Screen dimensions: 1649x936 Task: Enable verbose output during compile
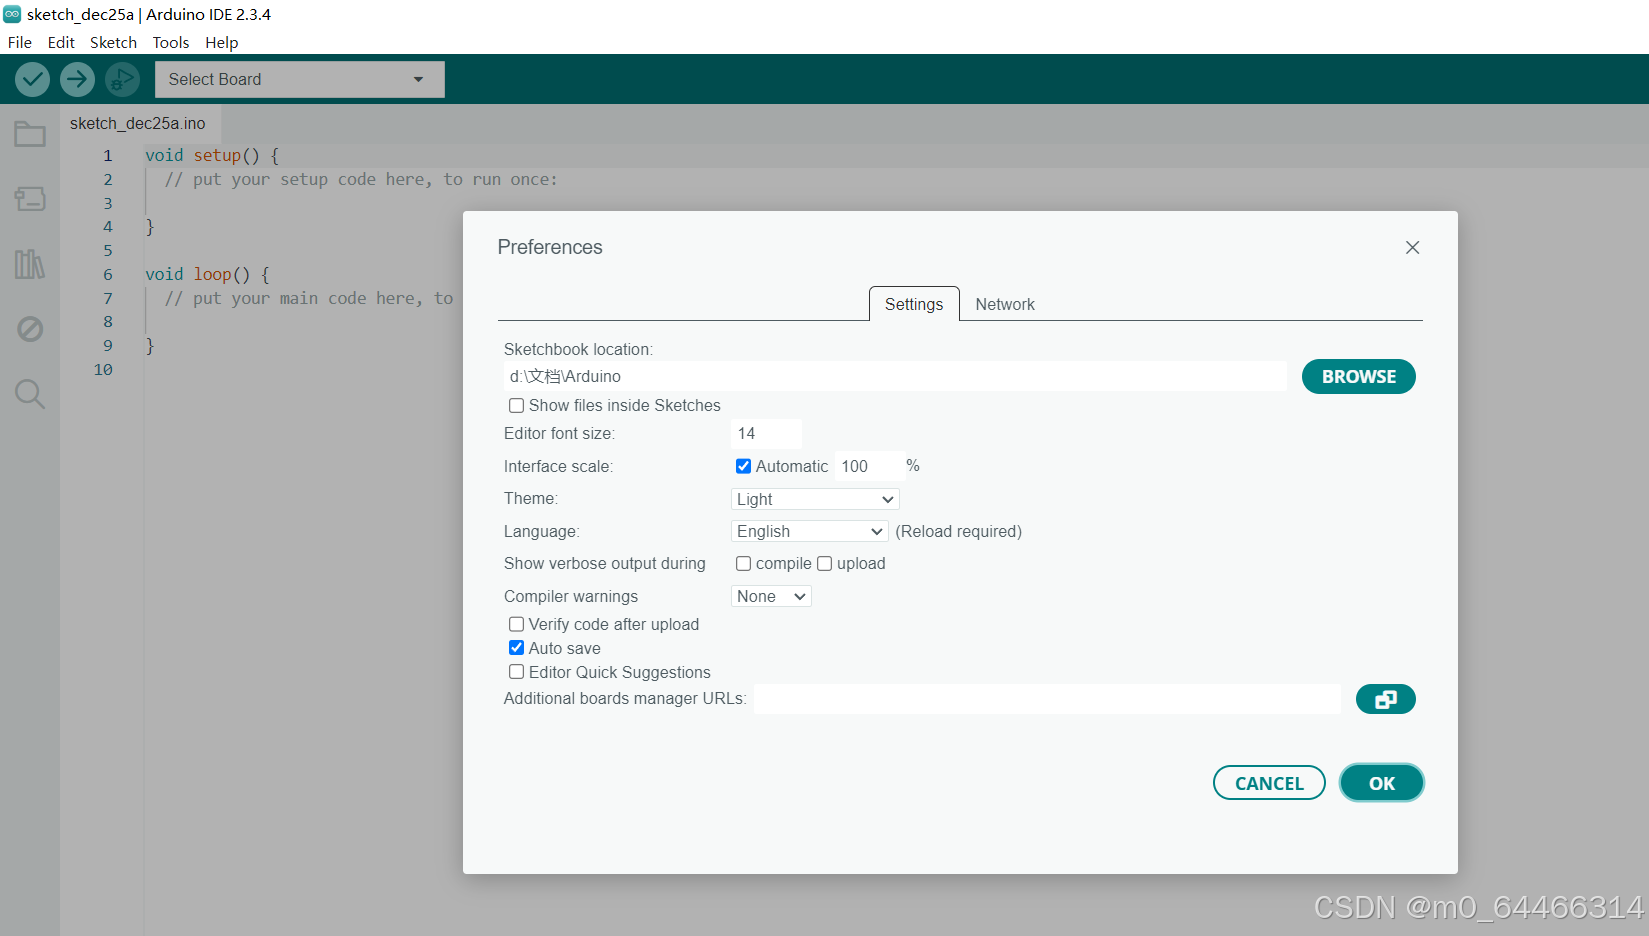pyautogui.click(x=743, y=564)
